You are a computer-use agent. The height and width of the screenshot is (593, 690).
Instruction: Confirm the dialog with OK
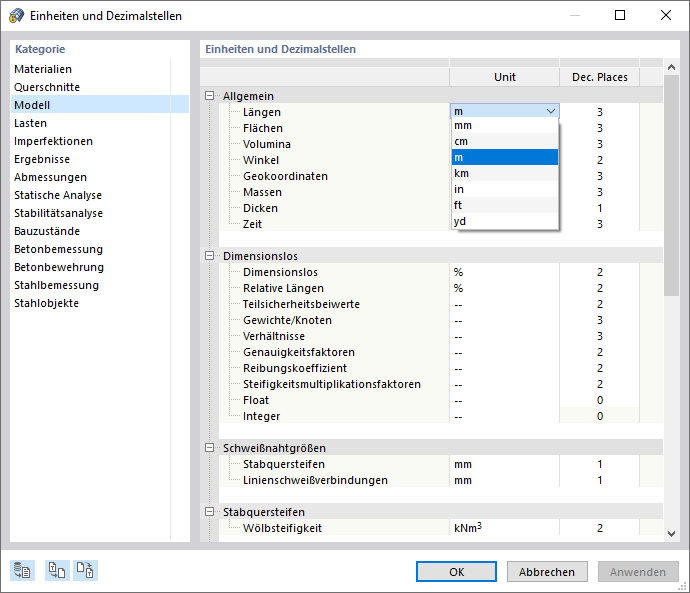coord(456,572)
